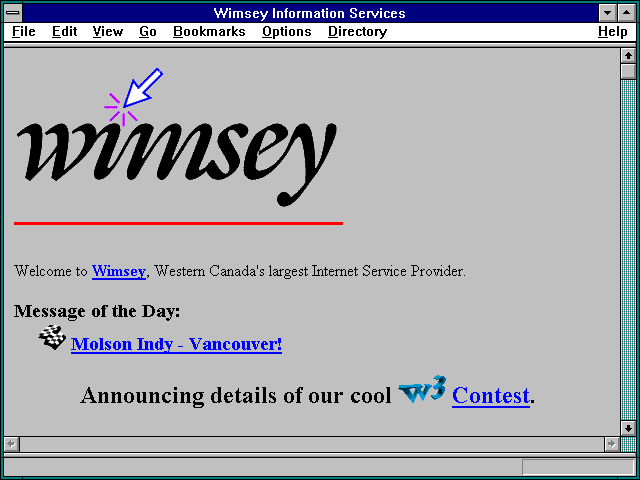This screenshot has height=480, width=640.
Task: Follow the Wimsey hyperlink in welcome text
Action: pyautogui.click(x=119, y=271)
